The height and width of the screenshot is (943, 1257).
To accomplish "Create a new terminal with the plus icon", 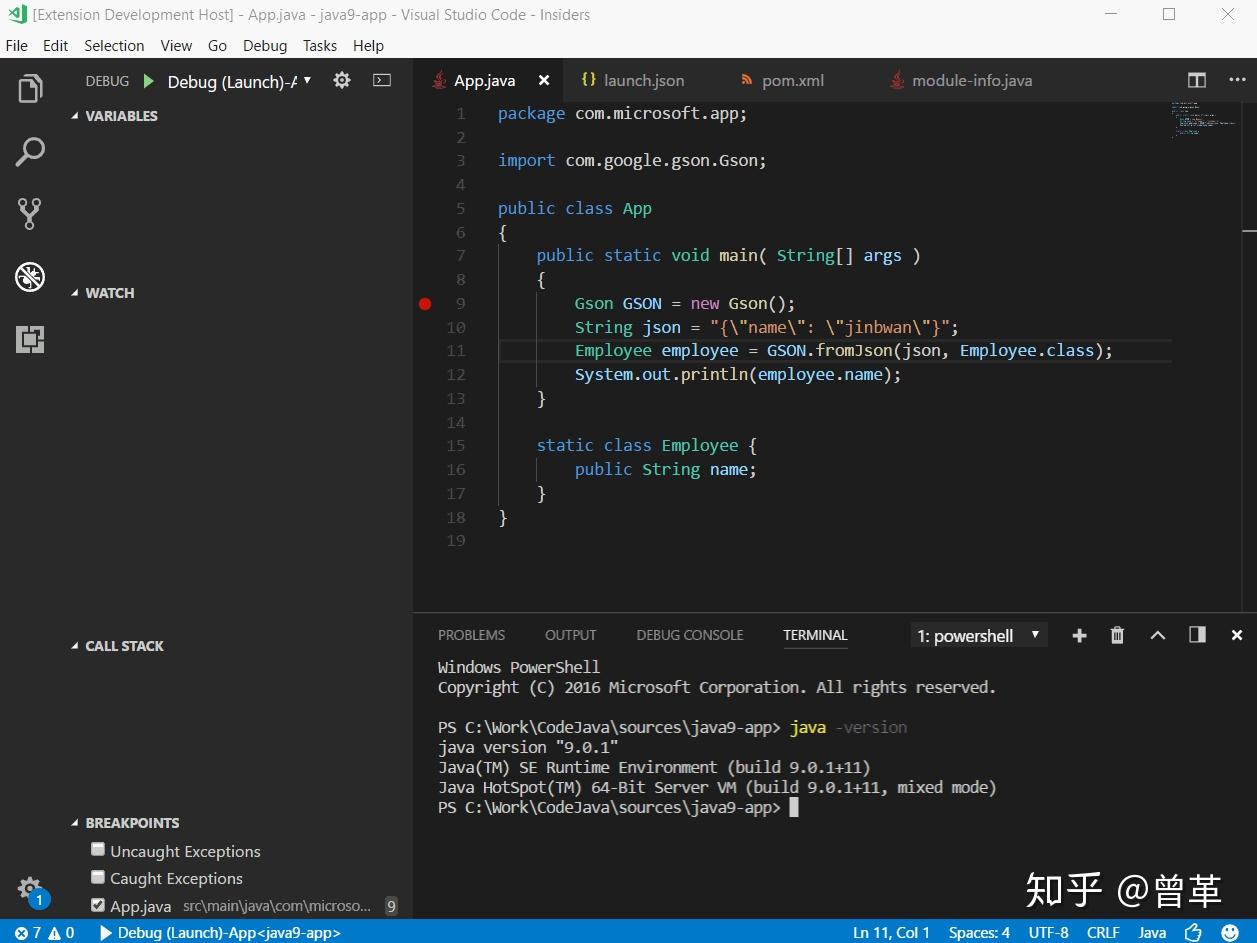I will click(1079, 635).
